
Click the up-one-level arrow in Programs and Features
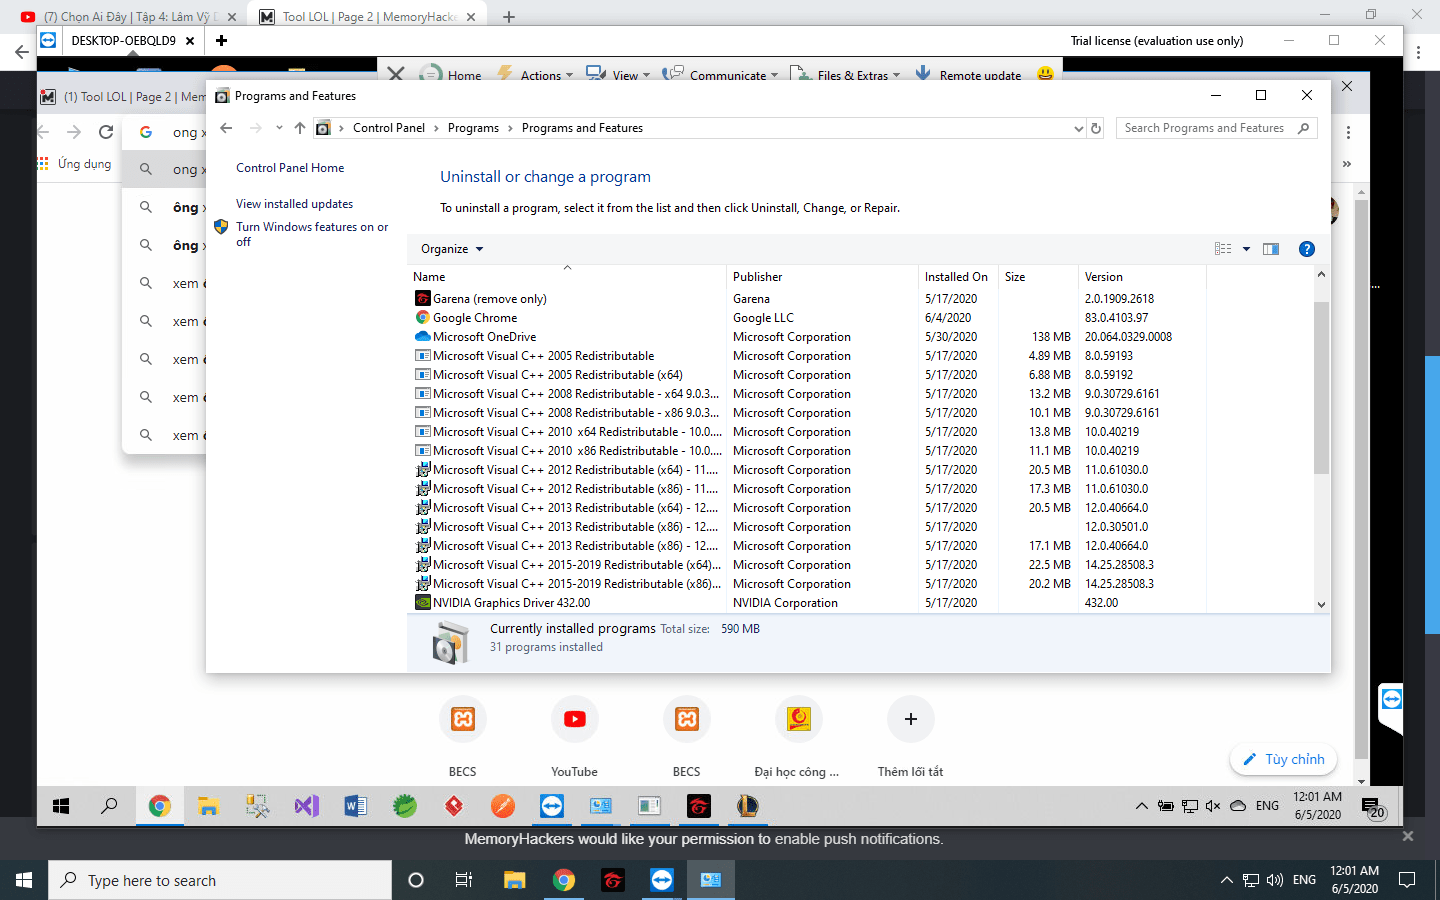tap(300, 128)
